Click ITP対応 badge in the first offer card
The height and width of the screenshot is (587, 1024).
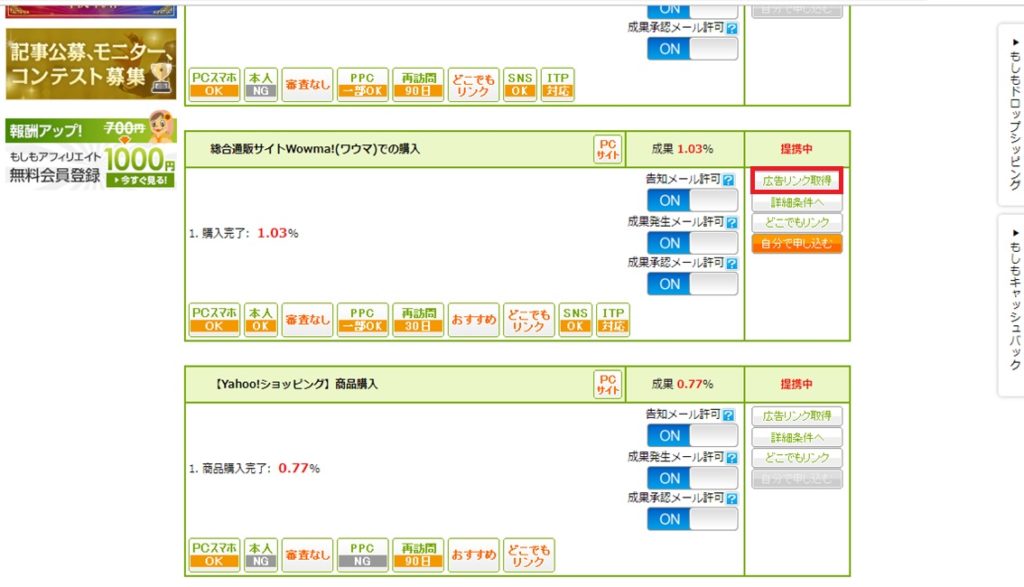point(557,84)
